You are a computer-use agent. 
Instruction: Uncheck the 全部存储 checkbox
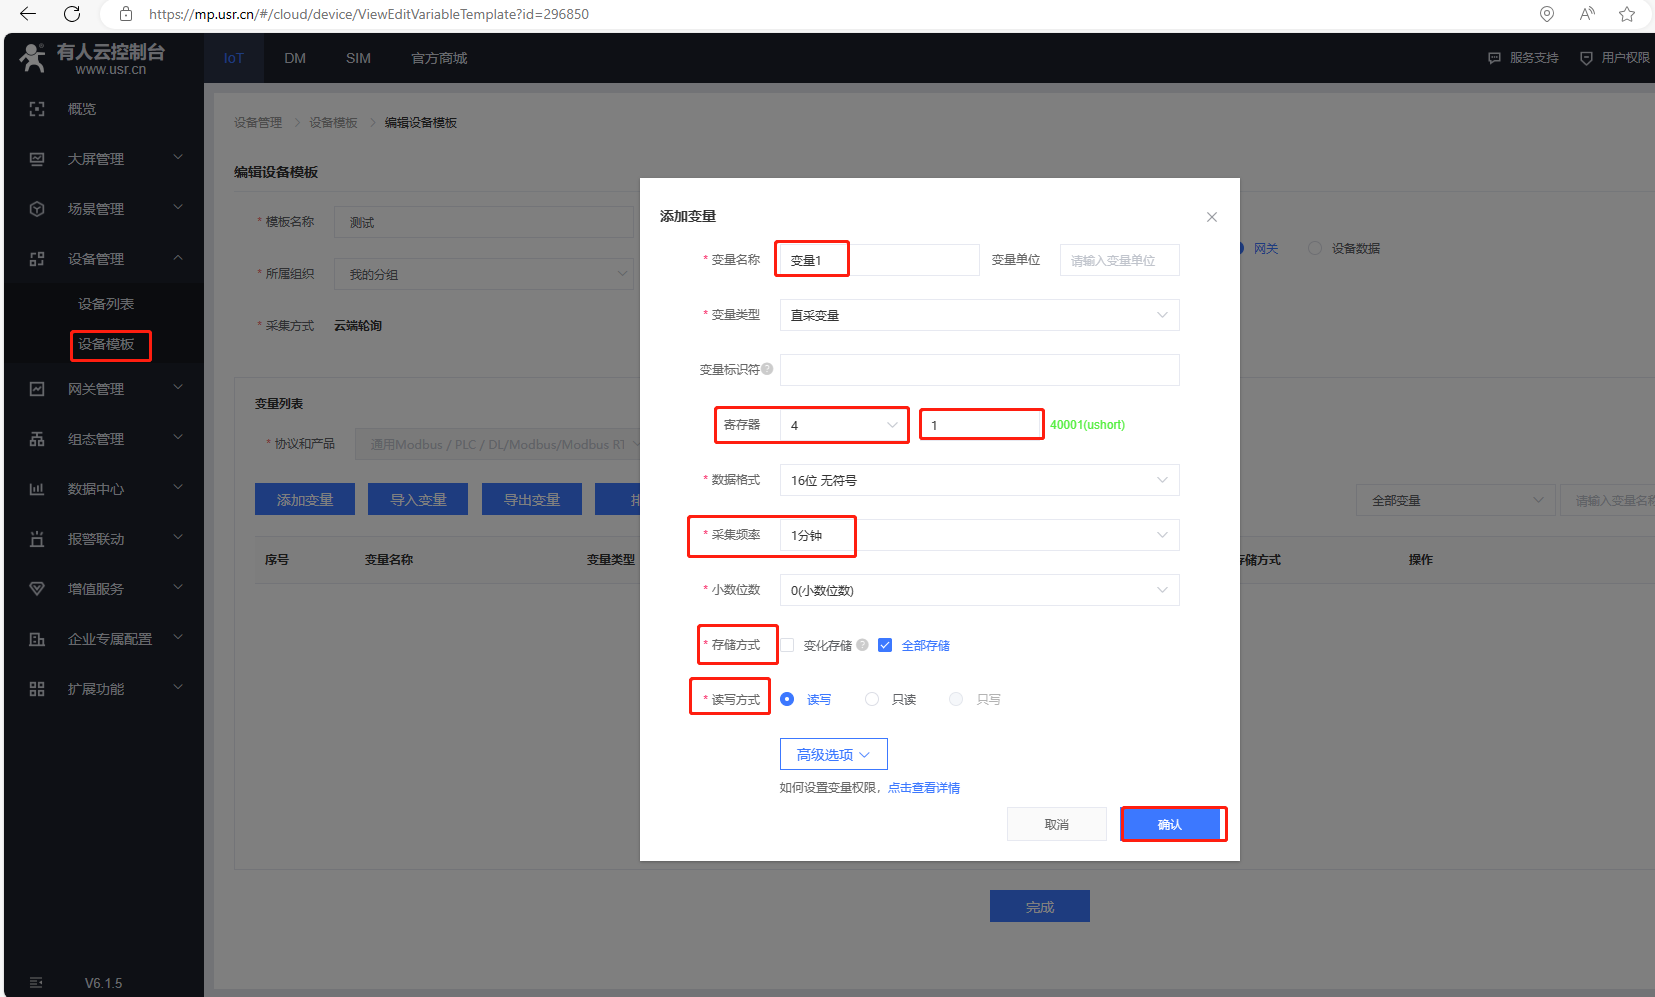pyautogui.click(x=885, y=645)
